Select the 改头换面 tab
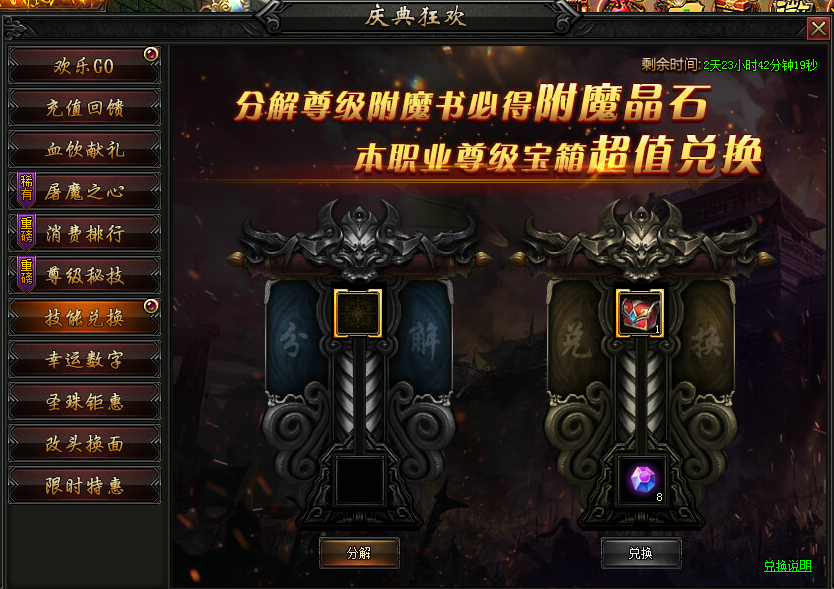 click(x=84, y=444)
